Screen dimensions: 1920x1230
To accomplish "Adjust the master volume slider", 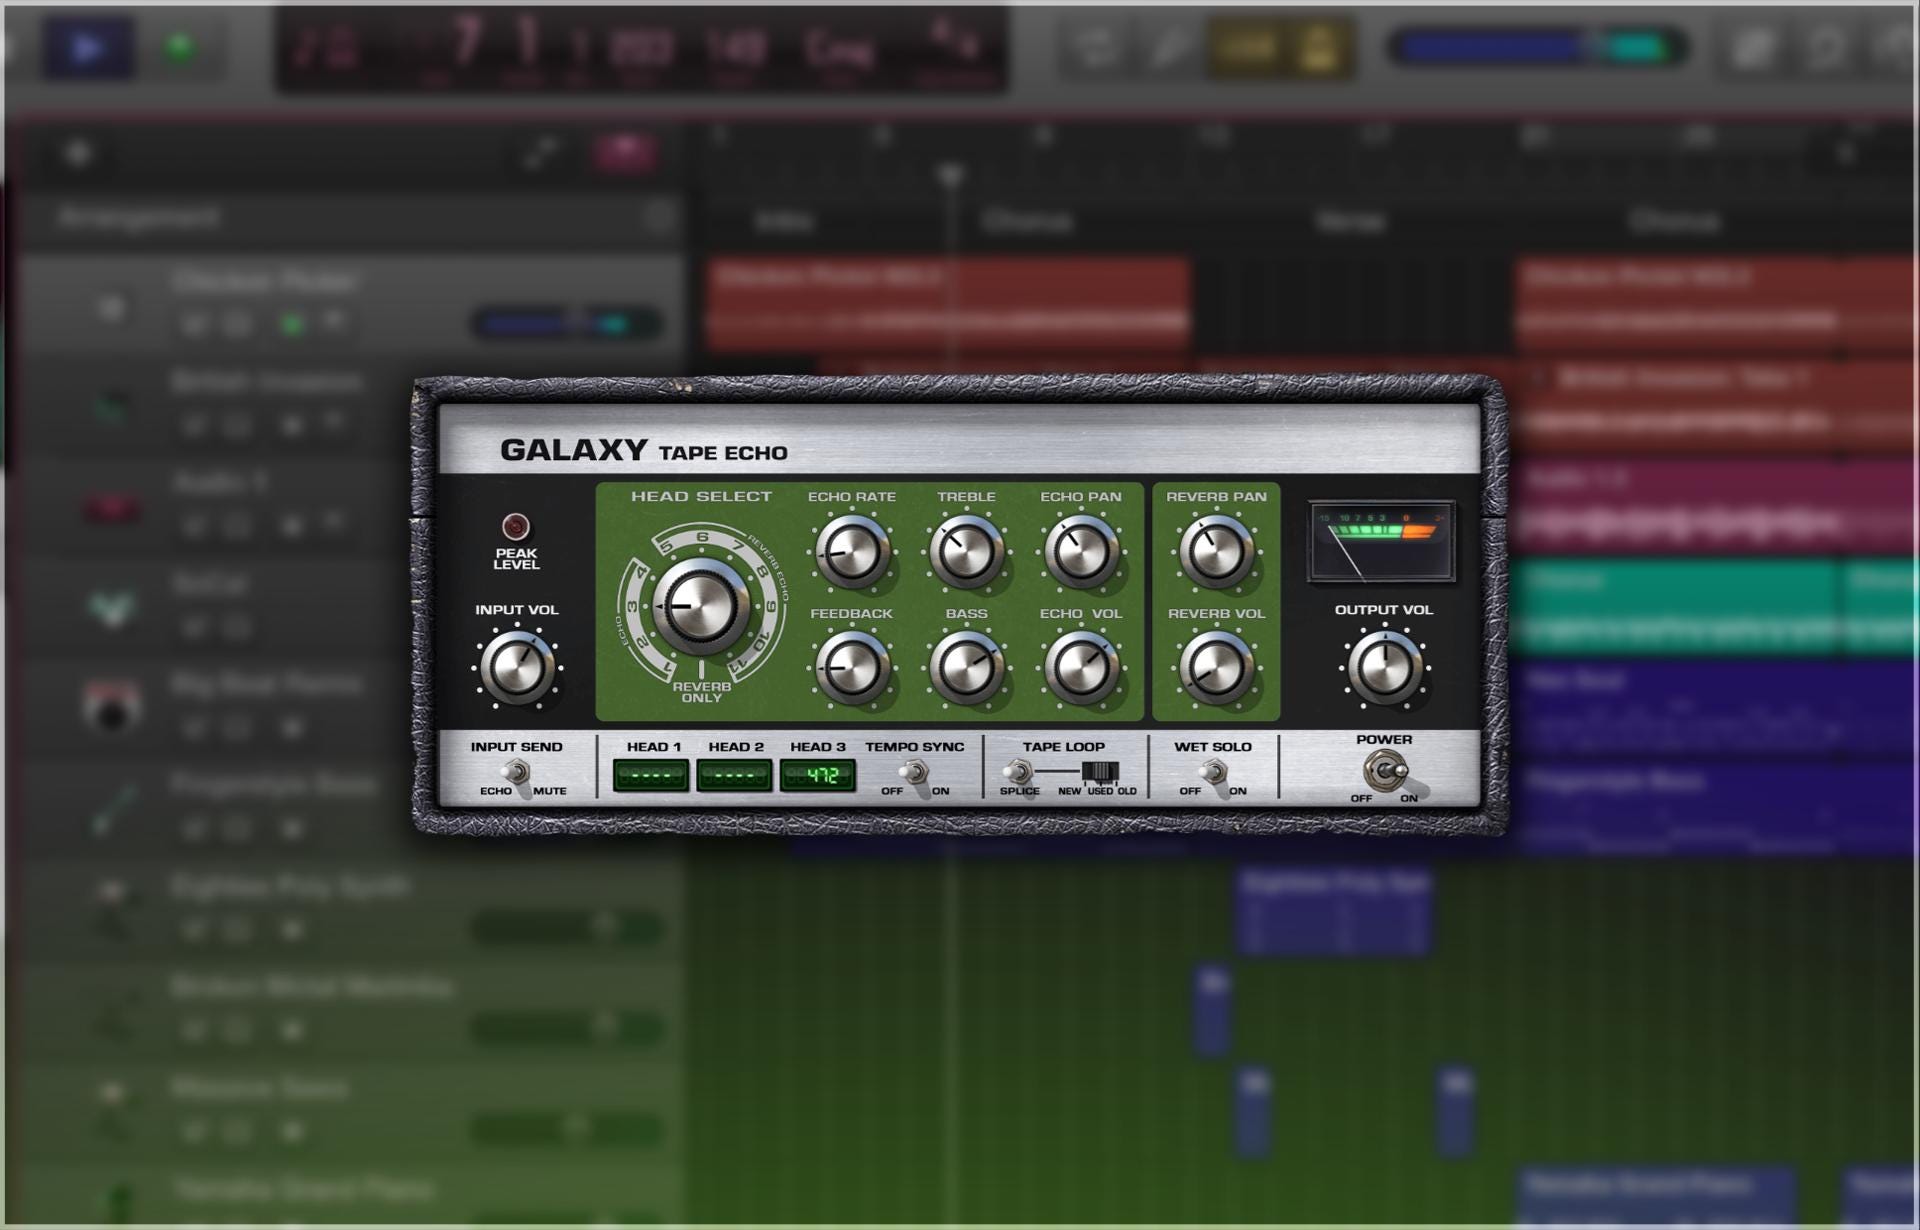I will 1537,47.
